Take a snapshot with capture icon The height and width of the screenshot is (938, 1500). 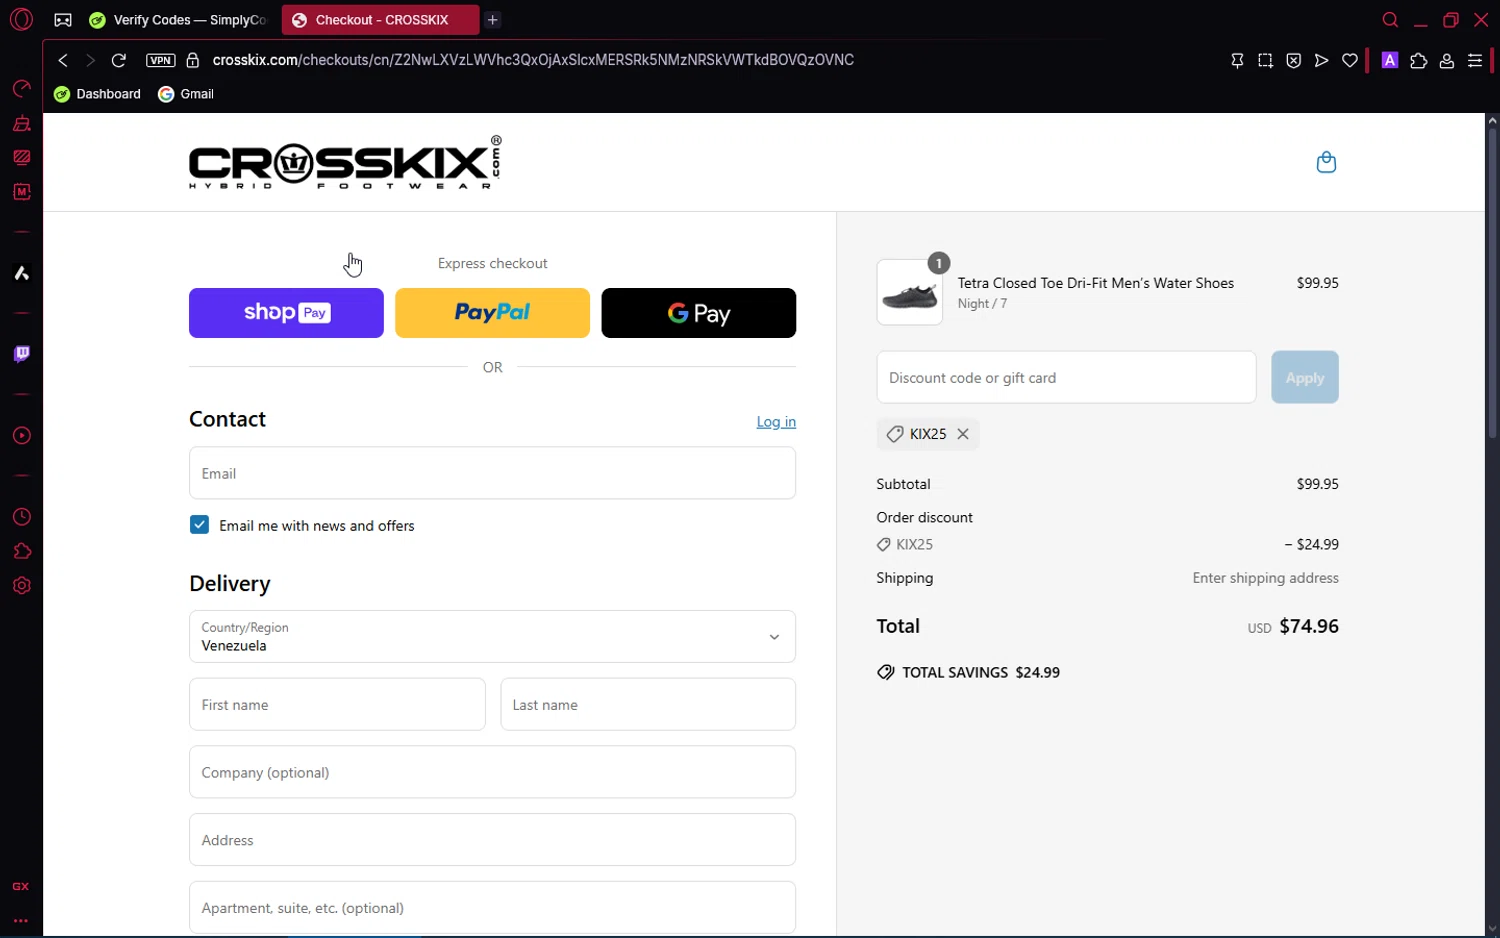[1265, 61]
